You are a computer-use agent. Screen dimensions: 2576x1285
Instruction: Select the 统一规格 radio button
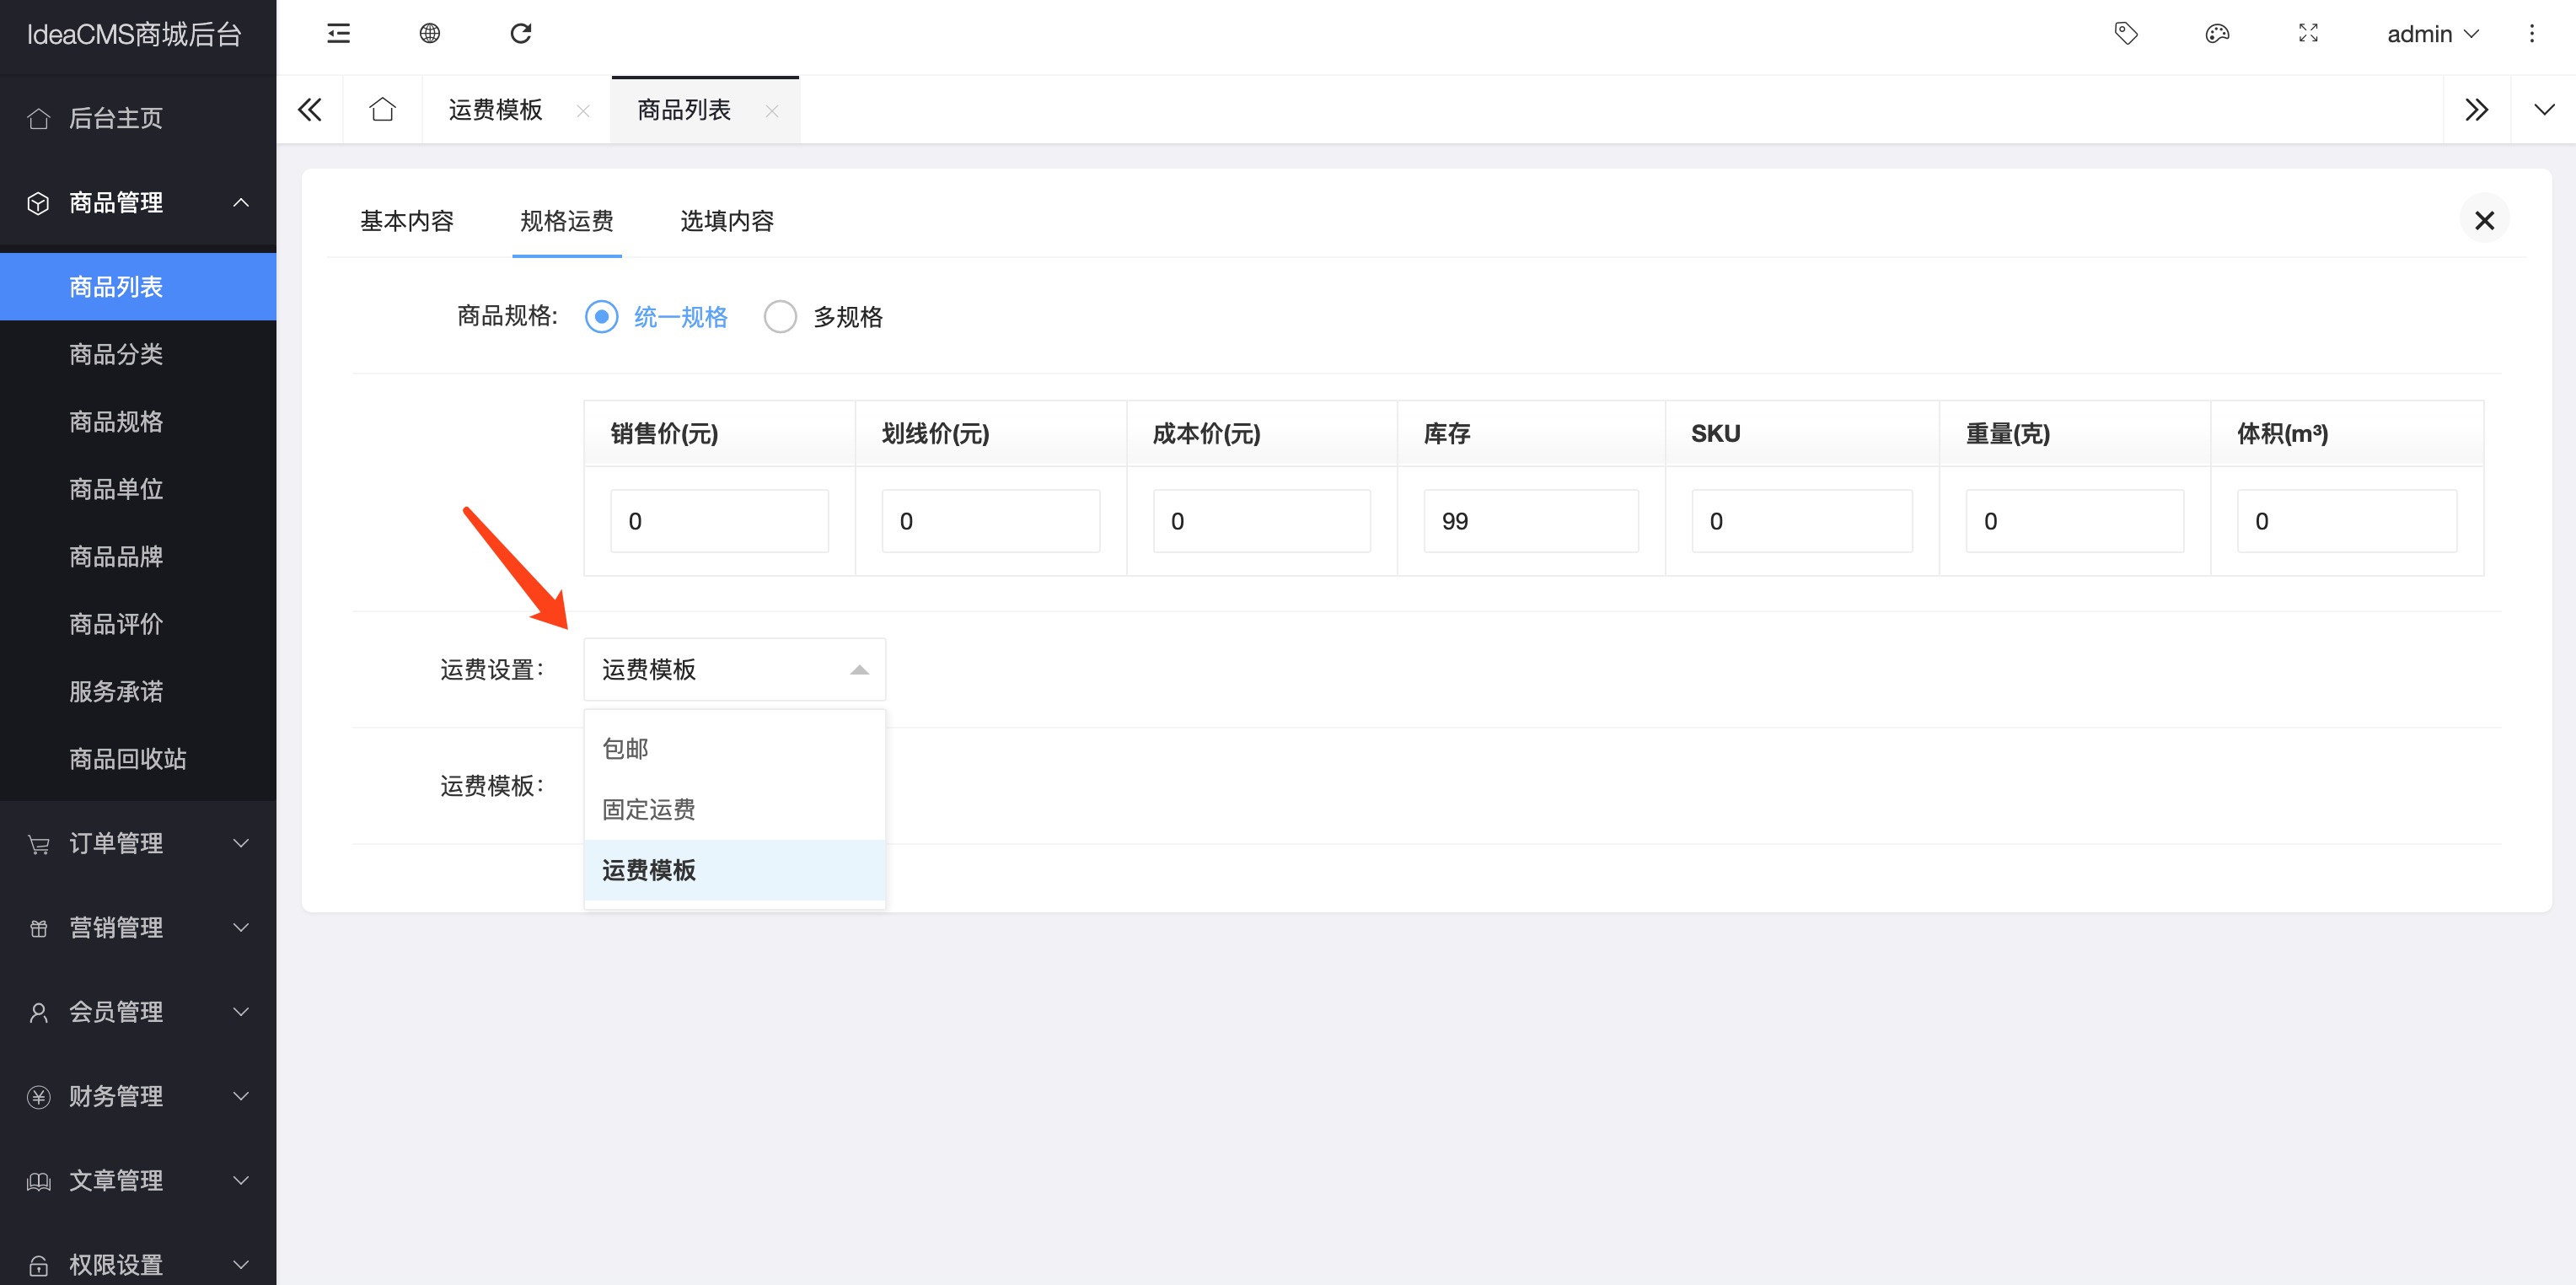(x=601, y=317)
